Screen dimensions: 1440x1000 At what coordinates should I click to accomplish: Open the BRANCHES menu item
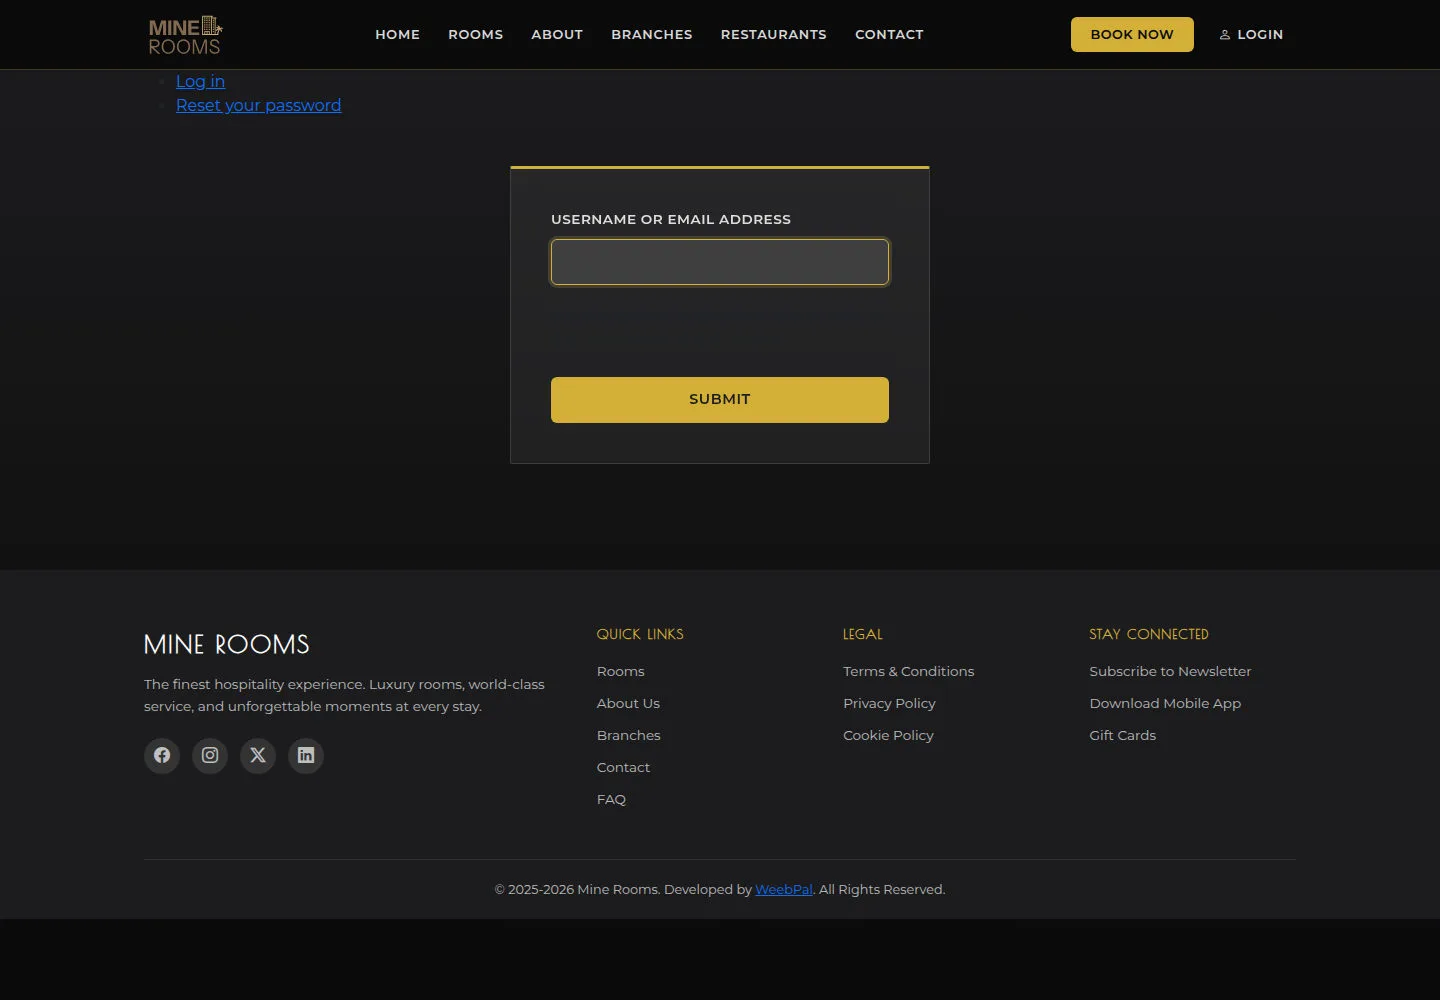(652, 34)
